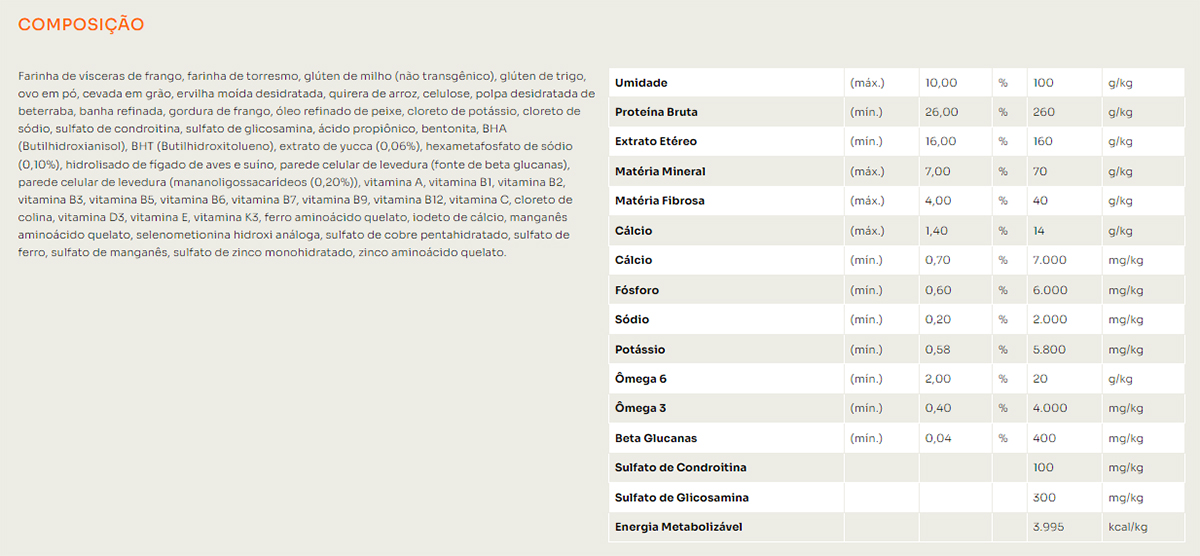Click the 26,00 protein percentage value
The height and width of the screenshot is (556, 1200).
pos(942,112)
